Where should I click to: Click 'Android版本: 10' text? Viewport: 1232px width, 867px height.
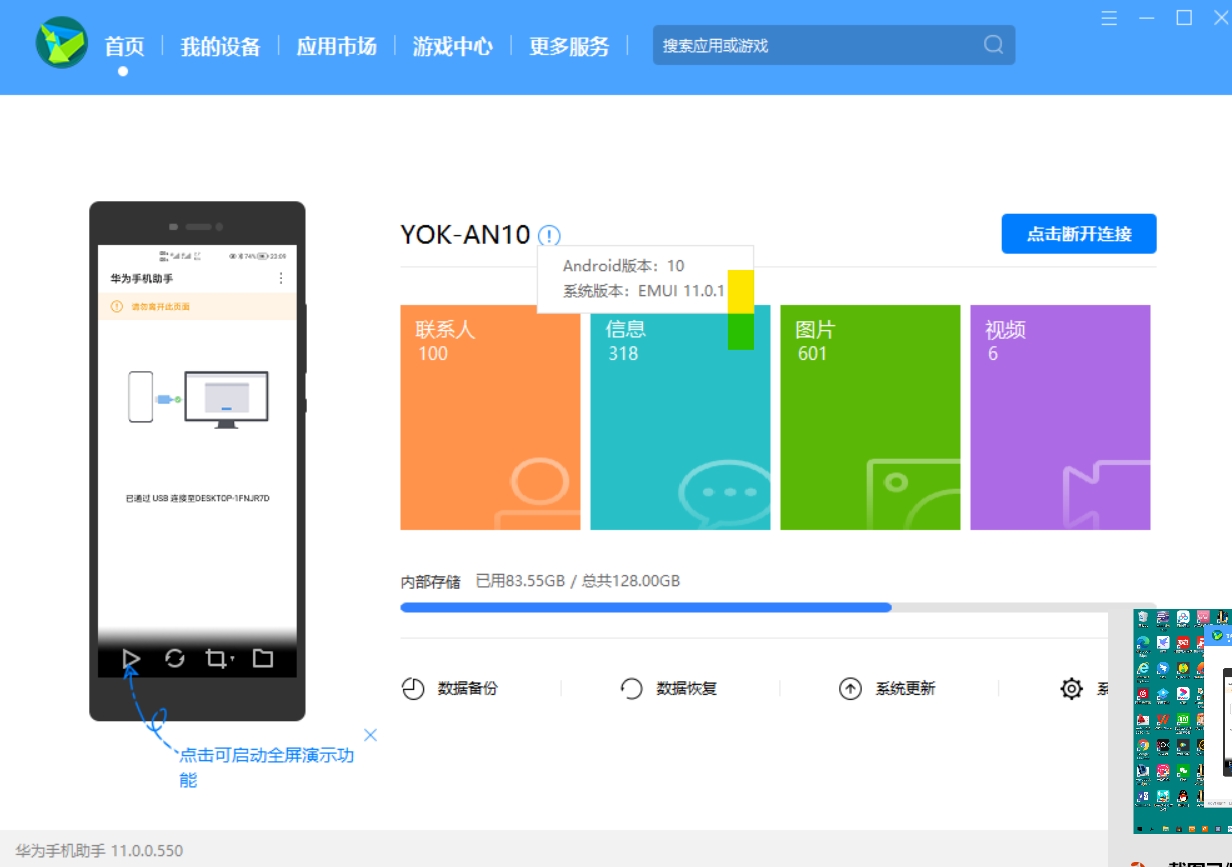pos(624,266)
